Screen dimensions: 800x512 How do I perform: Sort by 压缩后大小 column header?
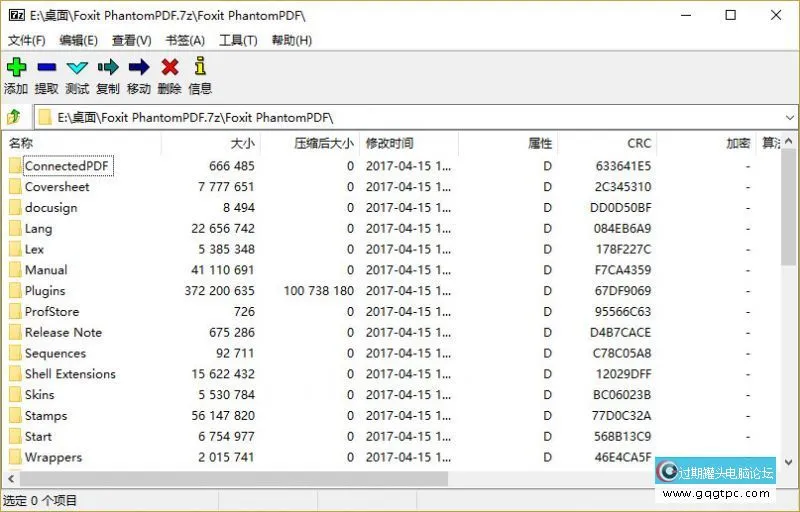click(x=310, y=143)
